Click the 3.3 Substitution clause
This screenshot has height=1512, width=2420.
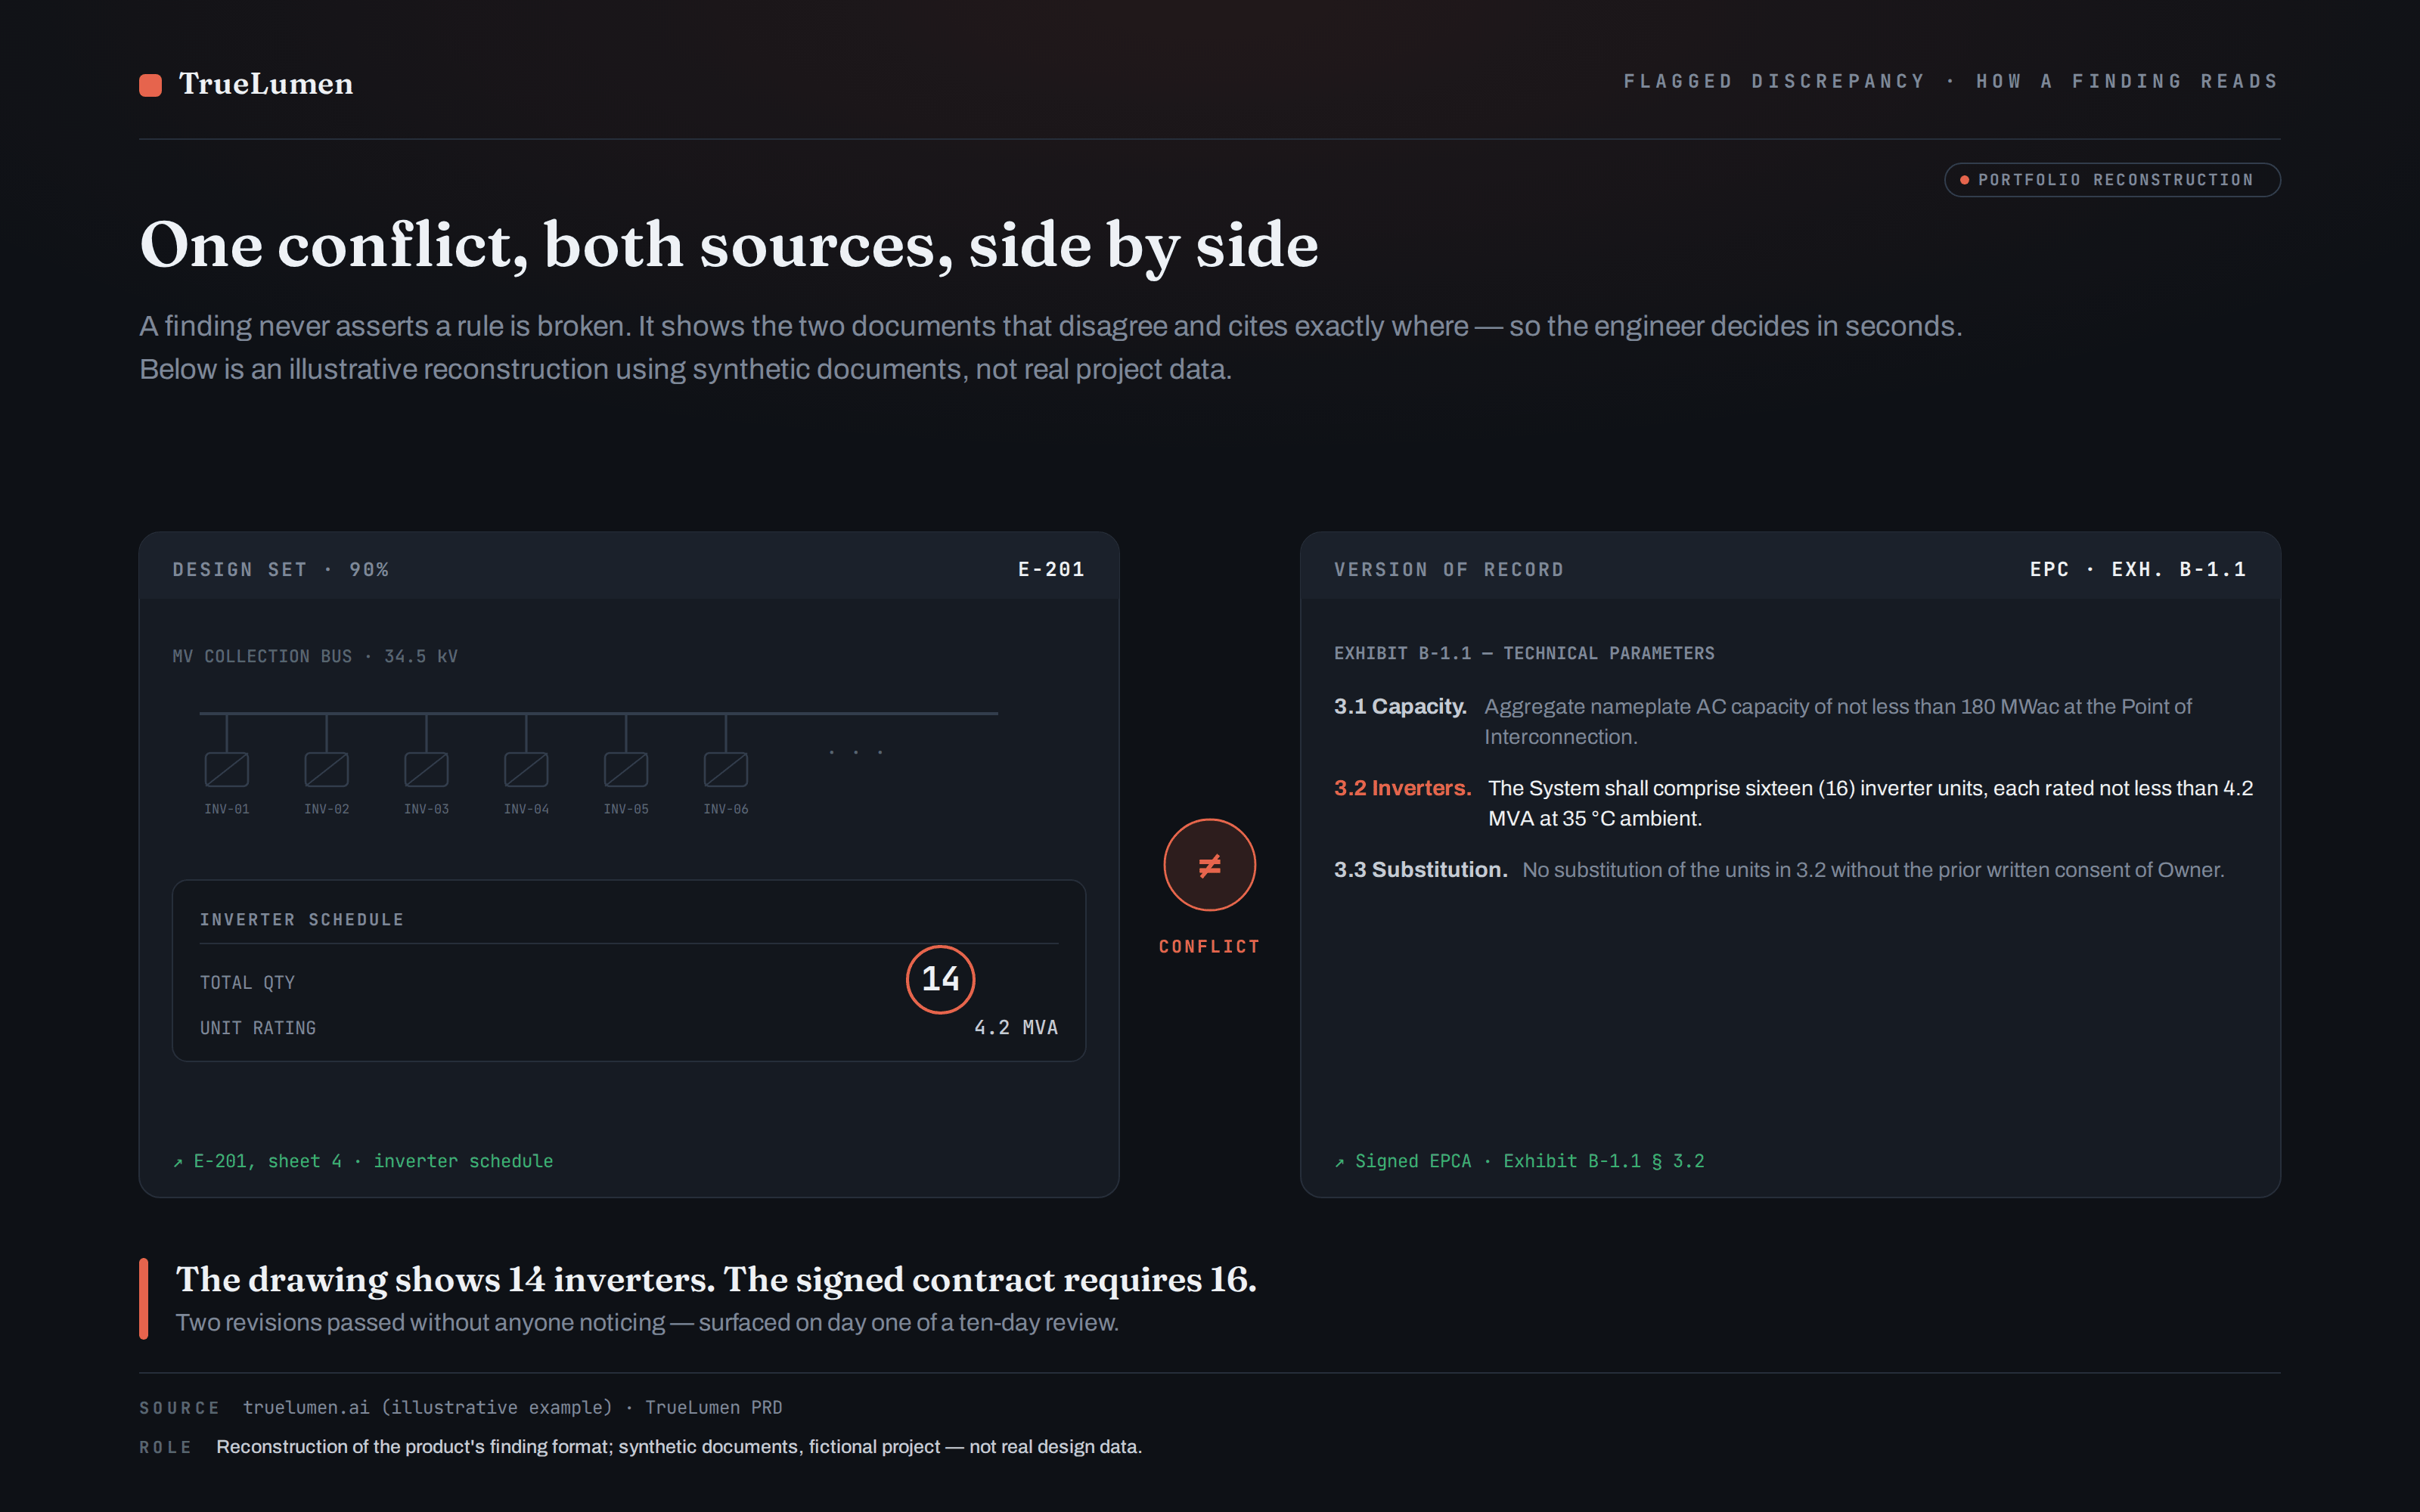coord(1779,870)
